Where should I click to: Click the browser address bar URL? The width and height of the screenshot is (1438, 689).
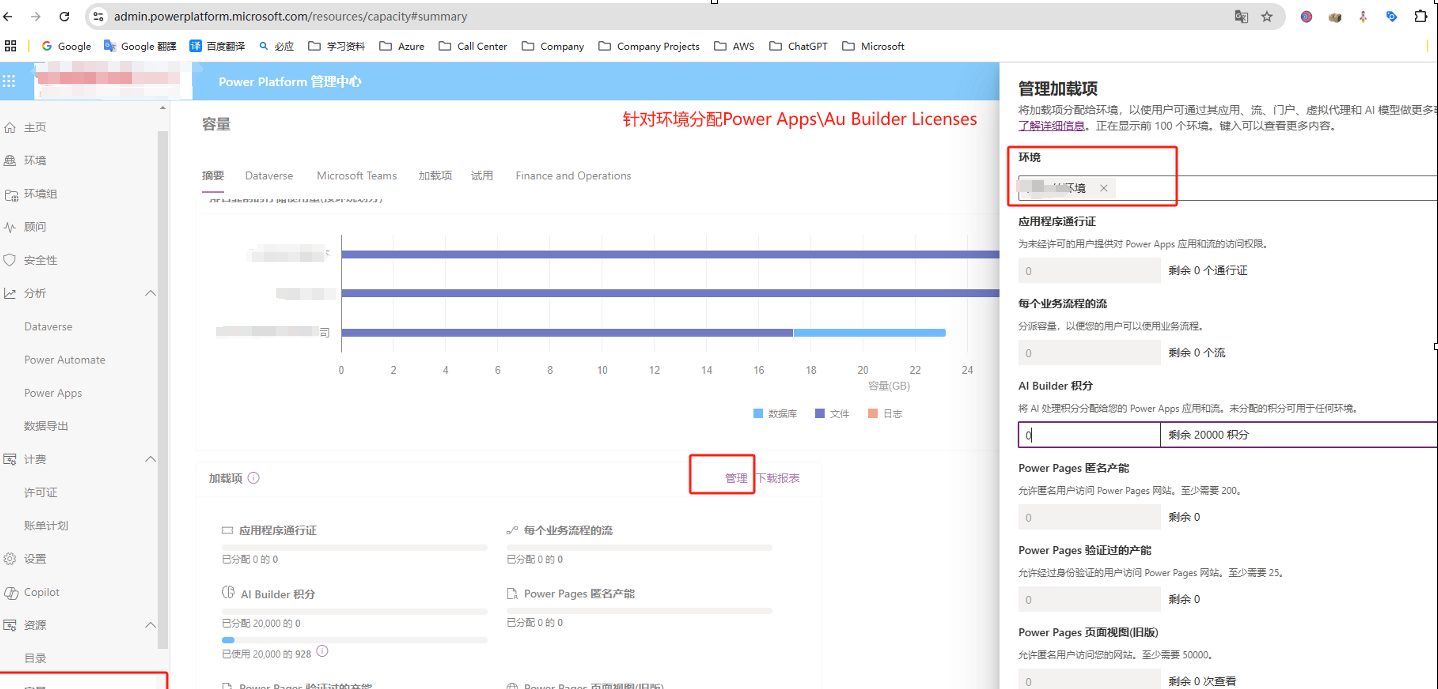pyautogui.click(x=290, y=16)
